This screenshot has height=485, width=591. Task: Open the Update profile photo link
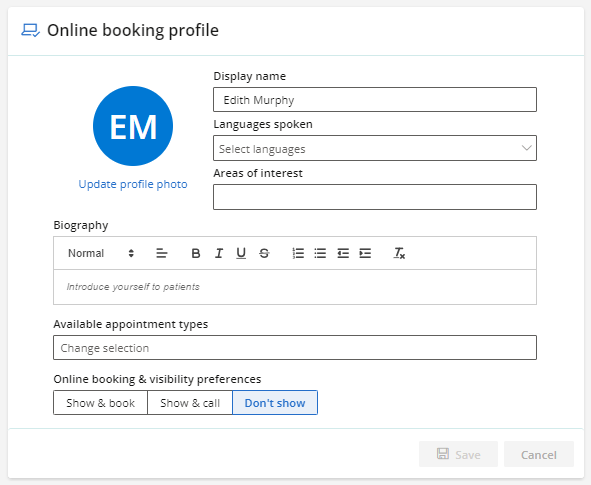tap(133, 184)
